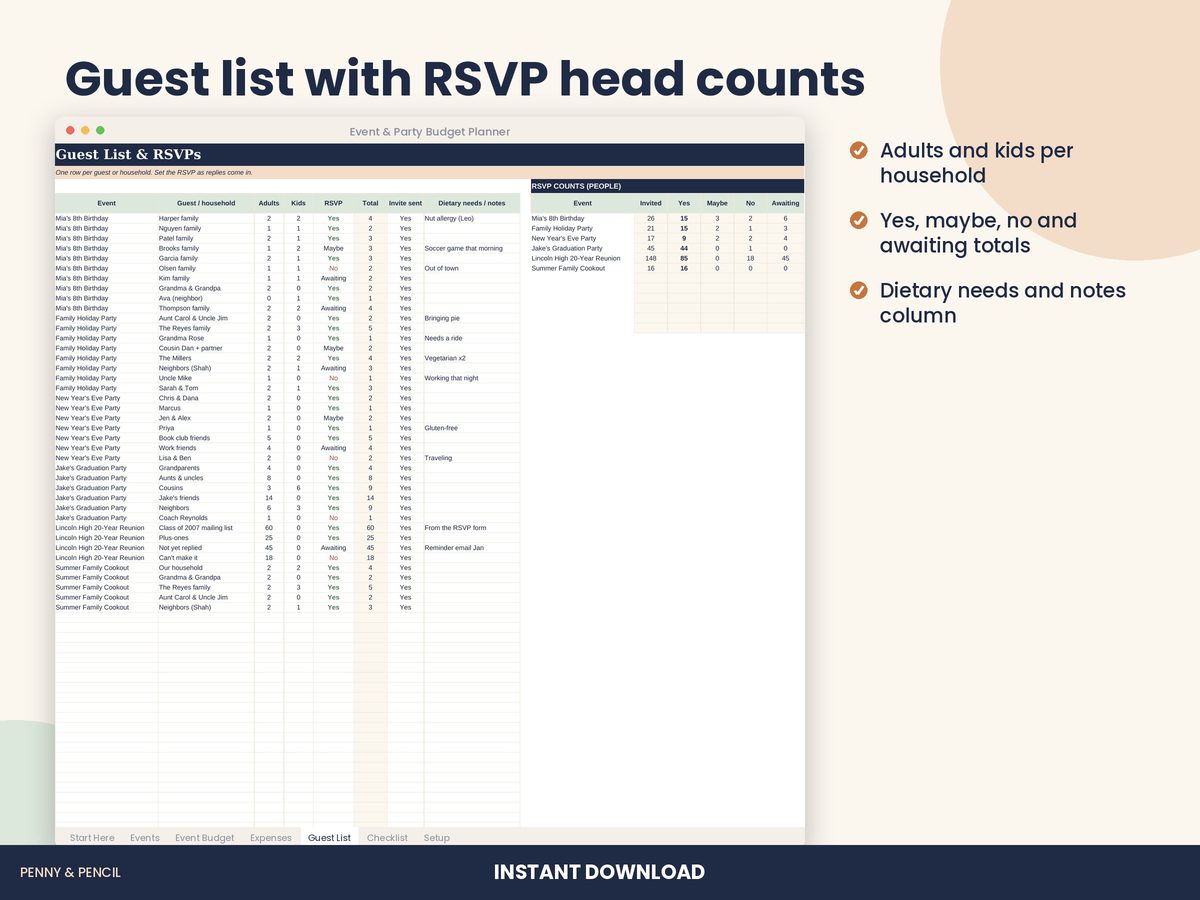Click the Marcus guest cell

click(206, 408)
